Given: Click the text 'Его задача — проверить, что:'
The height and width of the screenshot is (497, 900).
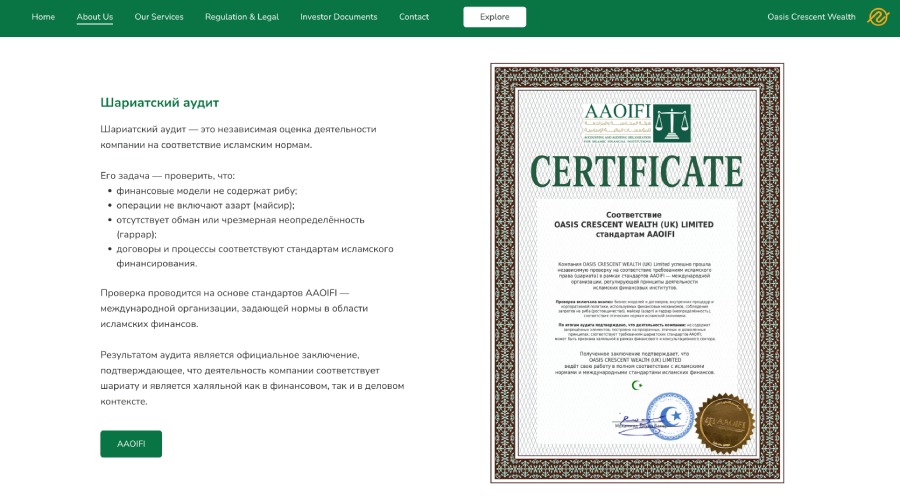Looking at the screenshot, I should pos(168,176).
